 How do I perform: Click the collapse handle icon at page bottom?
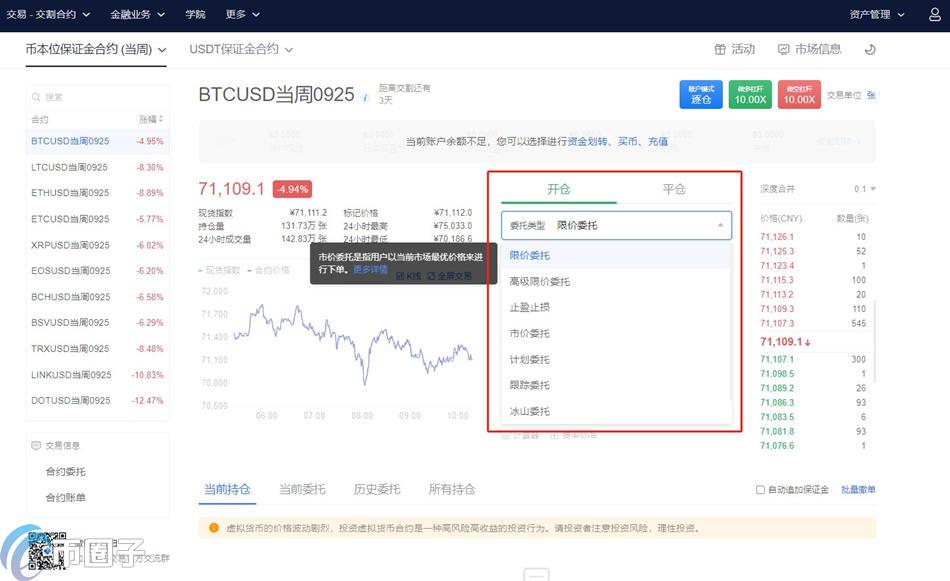coord(536,574)
